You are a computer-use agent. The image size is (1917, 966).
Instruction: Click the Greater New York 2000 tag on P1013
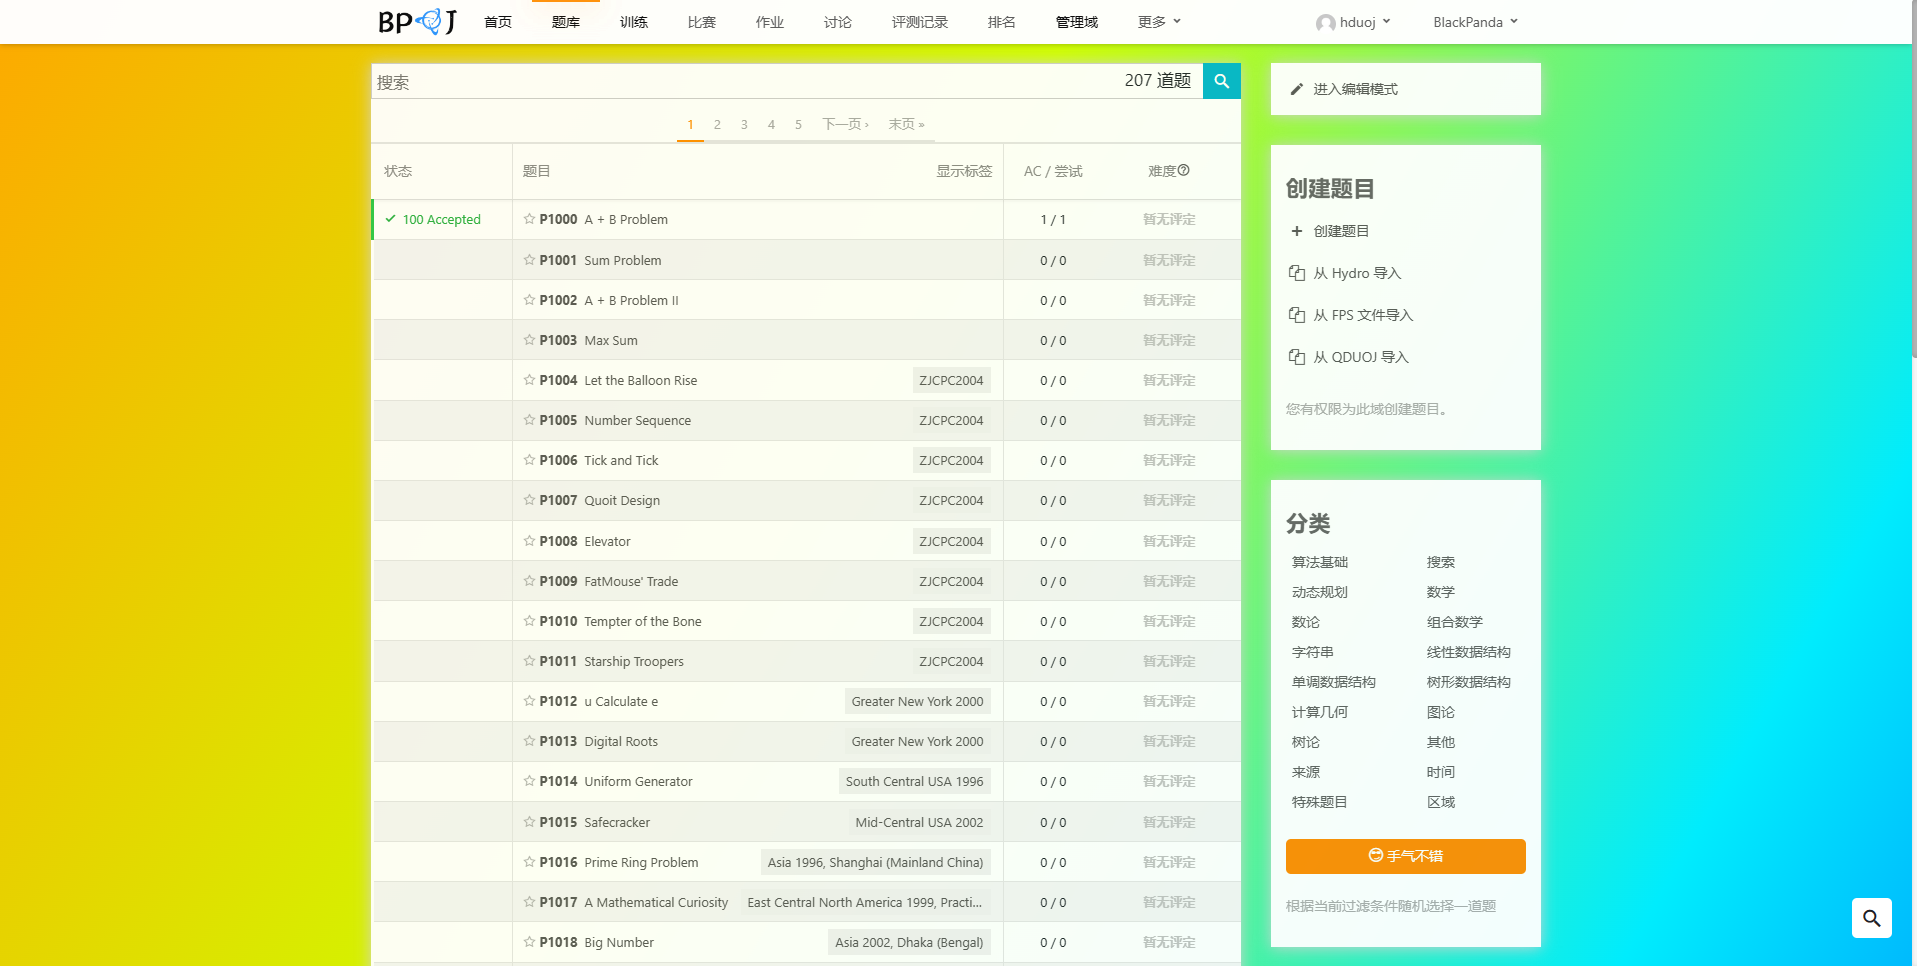click(x=917, y=741)
